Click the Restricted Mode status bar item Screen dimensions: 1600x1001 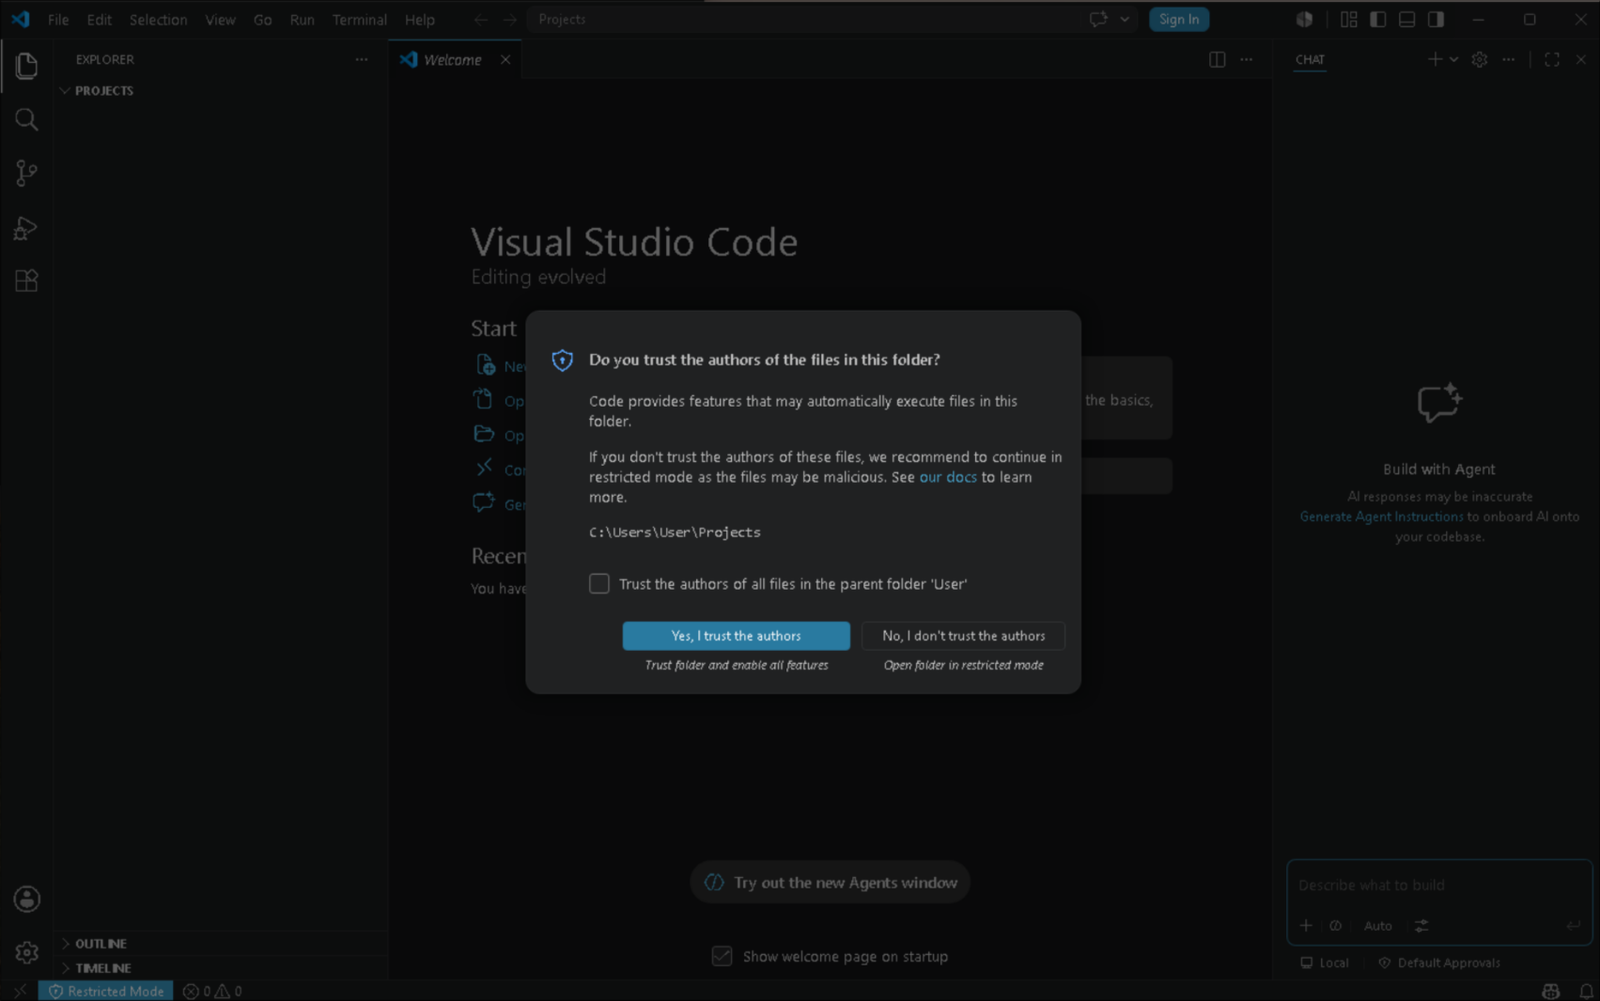(x=106, y=991)
